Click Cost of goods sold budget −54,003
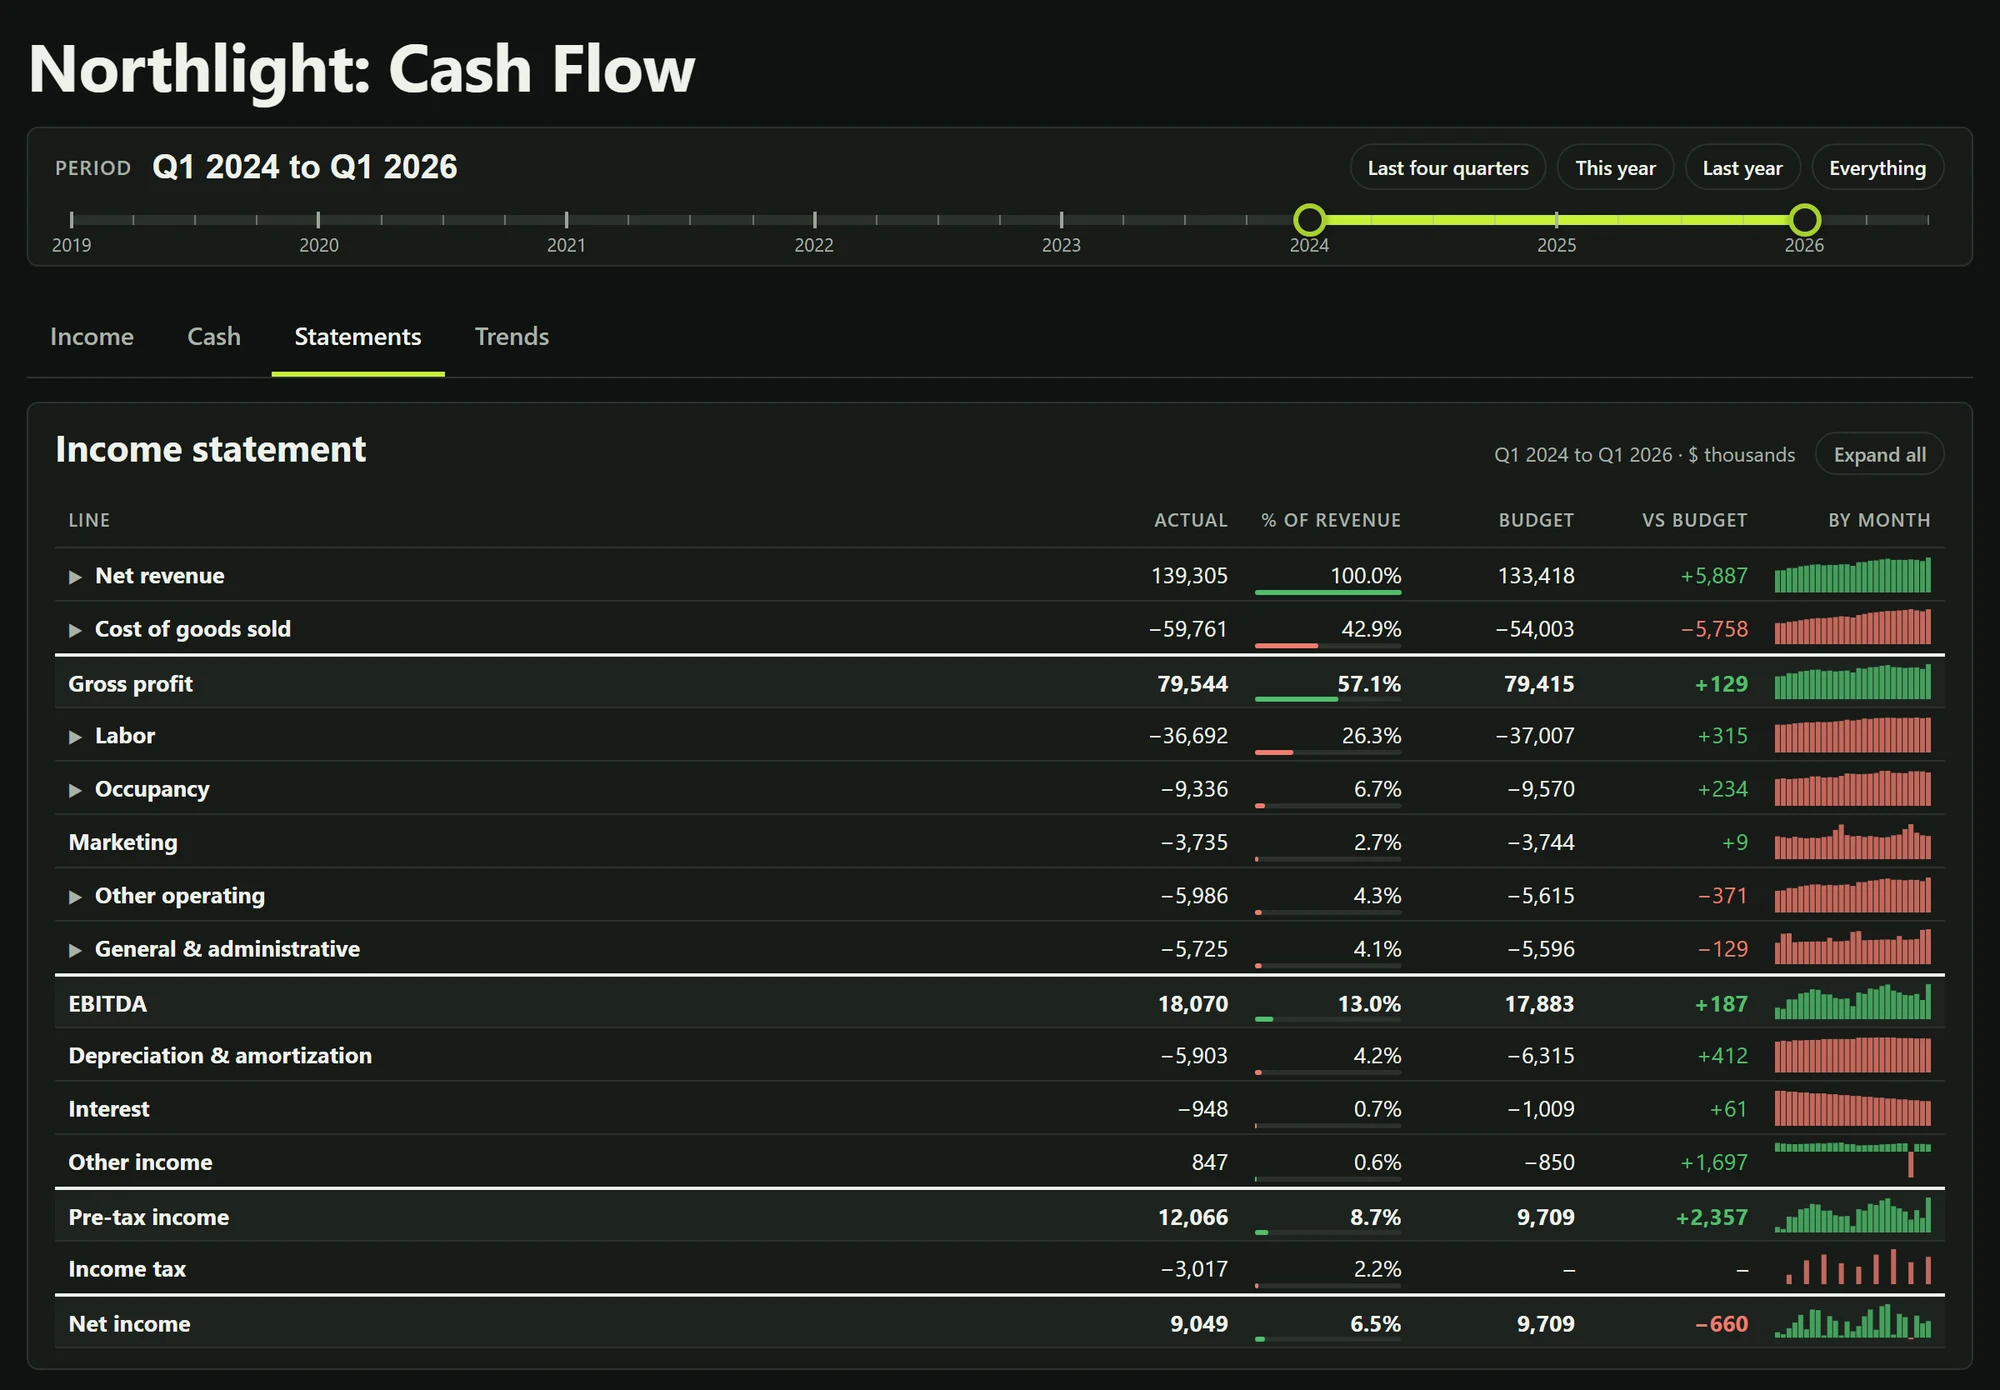The height and width of the screenshot is (1390, 2000). click(1534, 629)
